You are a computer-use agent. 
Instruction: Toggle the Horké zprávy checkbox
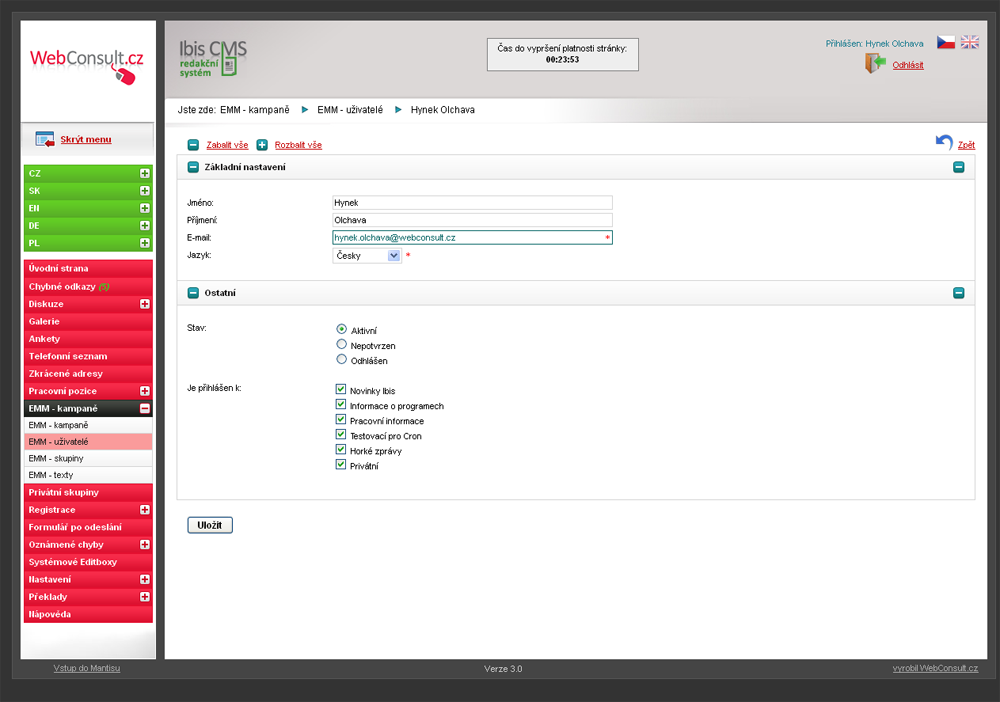pyautogui.click(x=341, y=450)
